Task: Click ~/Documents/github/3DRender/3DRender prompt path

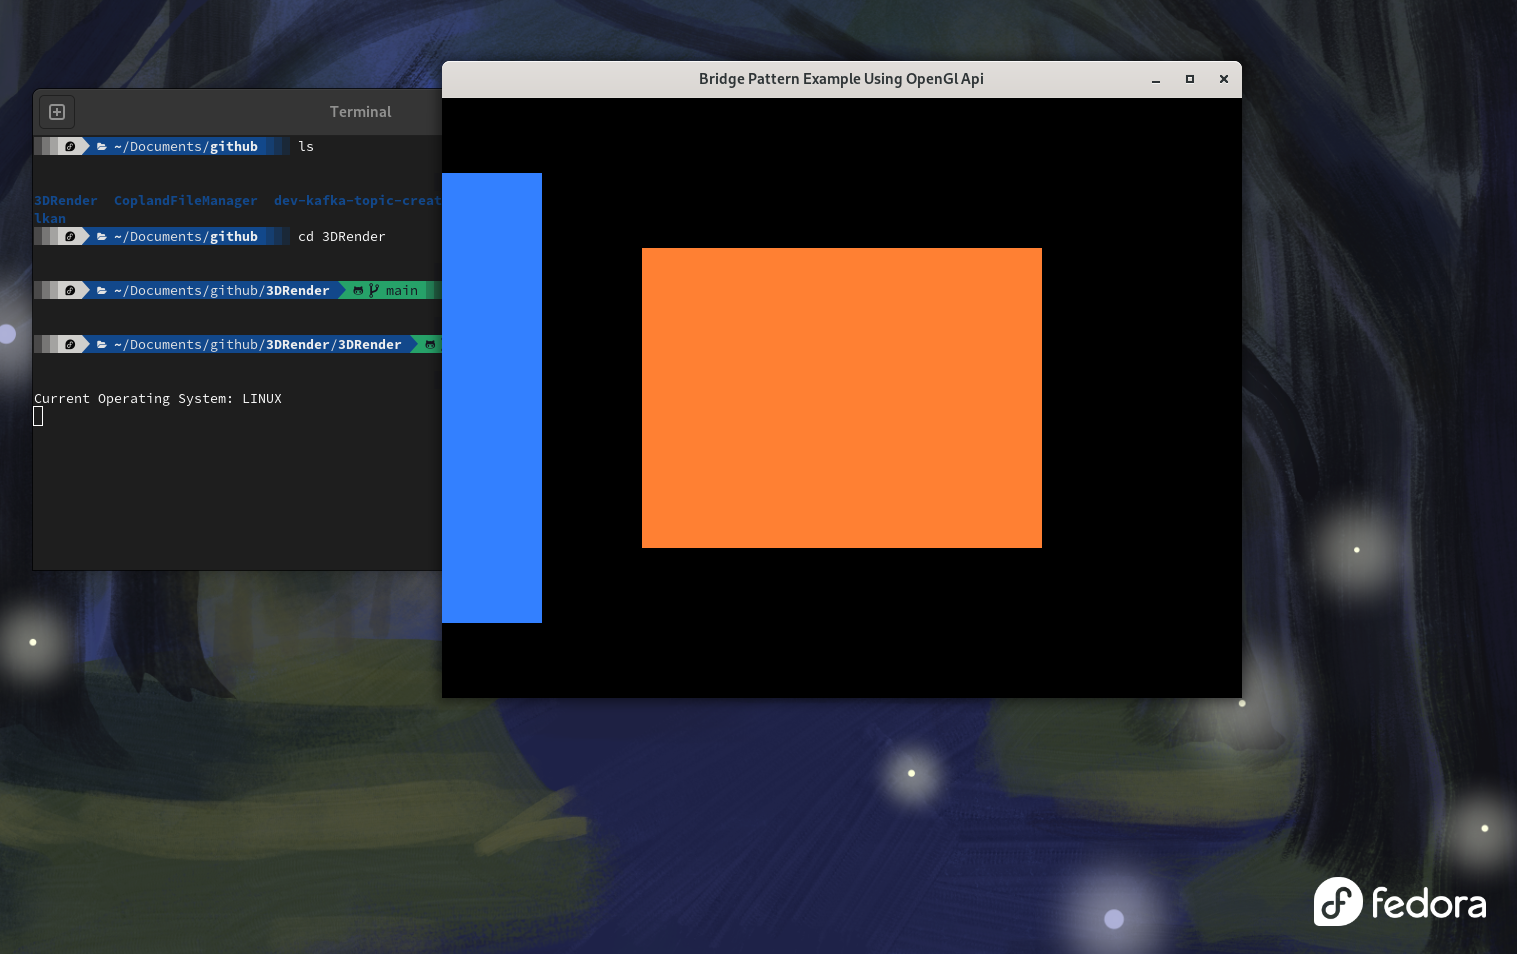Action: (x=258, y=345)
